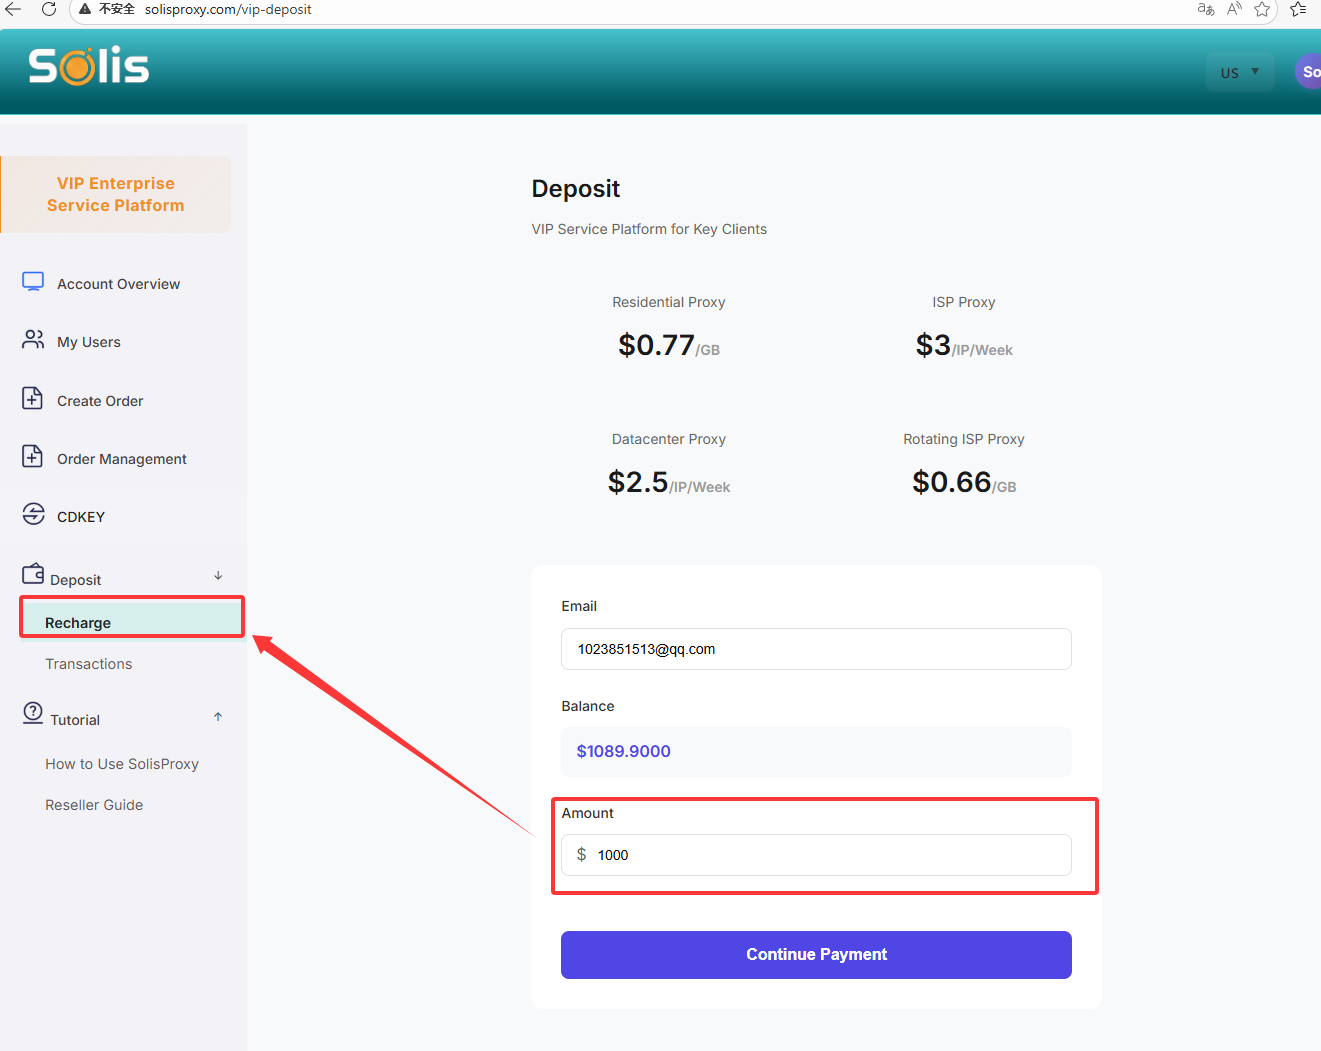
Task: Click the browser back arrow
Action: (13, 9)
